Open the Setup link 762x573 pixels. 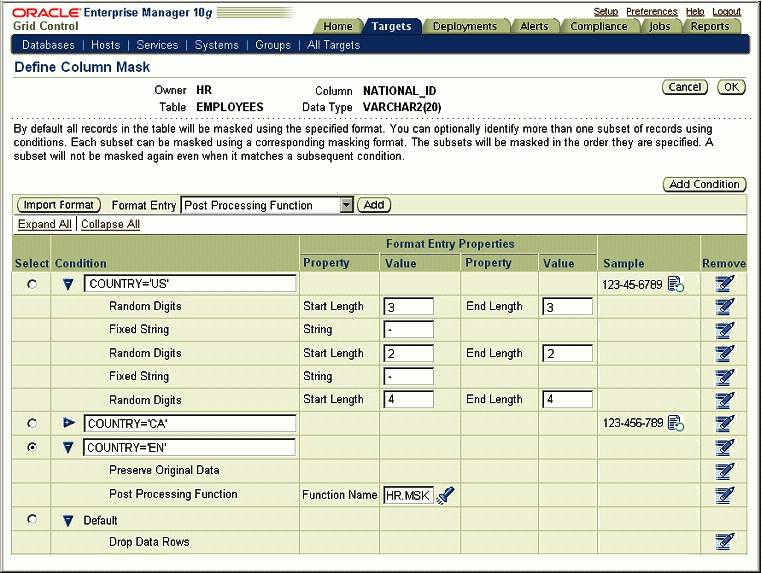pos(606,12)
